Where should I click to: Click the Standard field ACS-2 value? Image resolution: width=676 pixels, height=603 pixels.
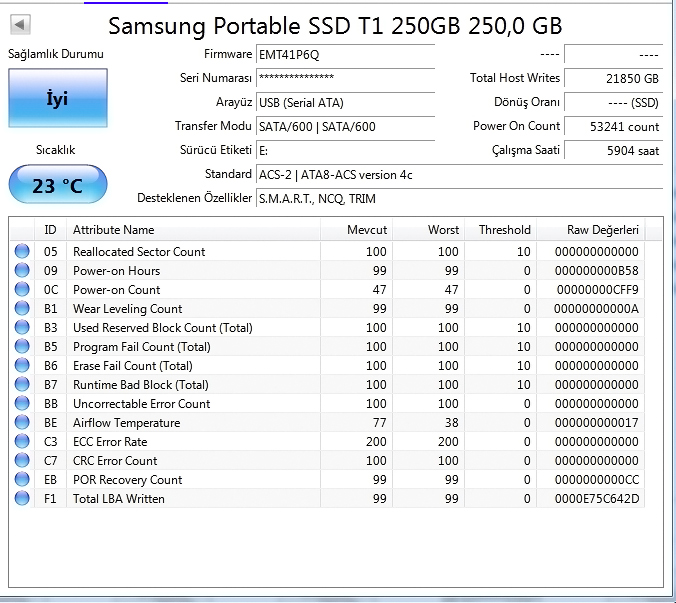[x=460, y=175]
